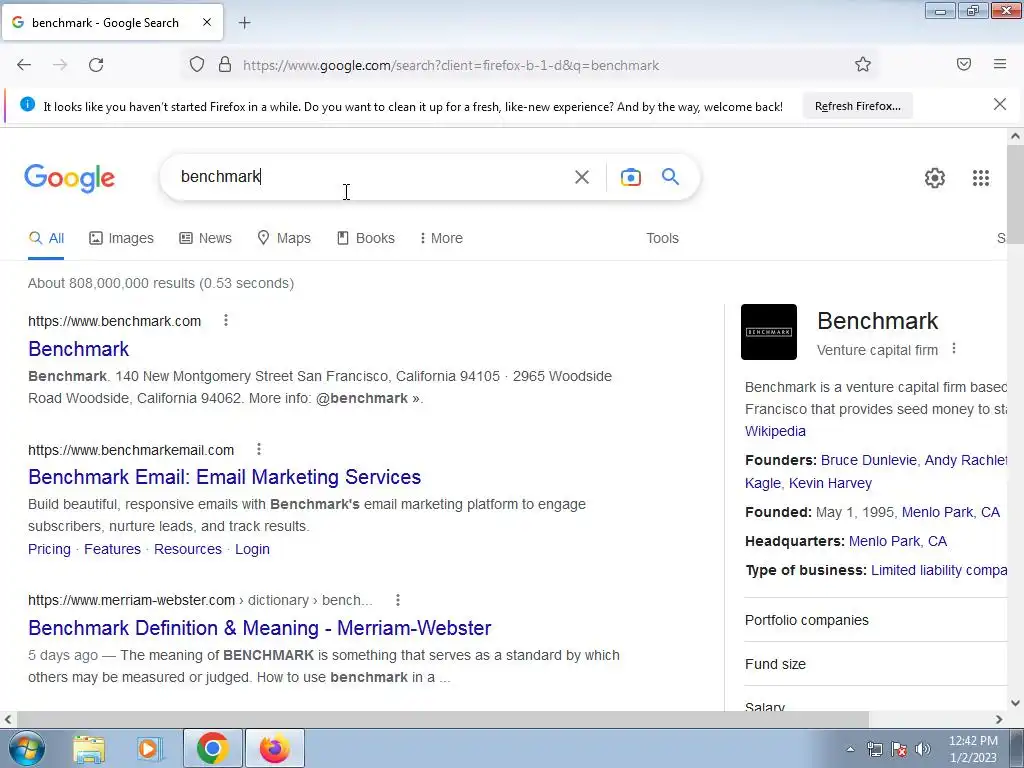Image resolution: width=1024 pixels, height=768 pixels.
Task: Search by image with the camera icon
Action: pos(630,177)
